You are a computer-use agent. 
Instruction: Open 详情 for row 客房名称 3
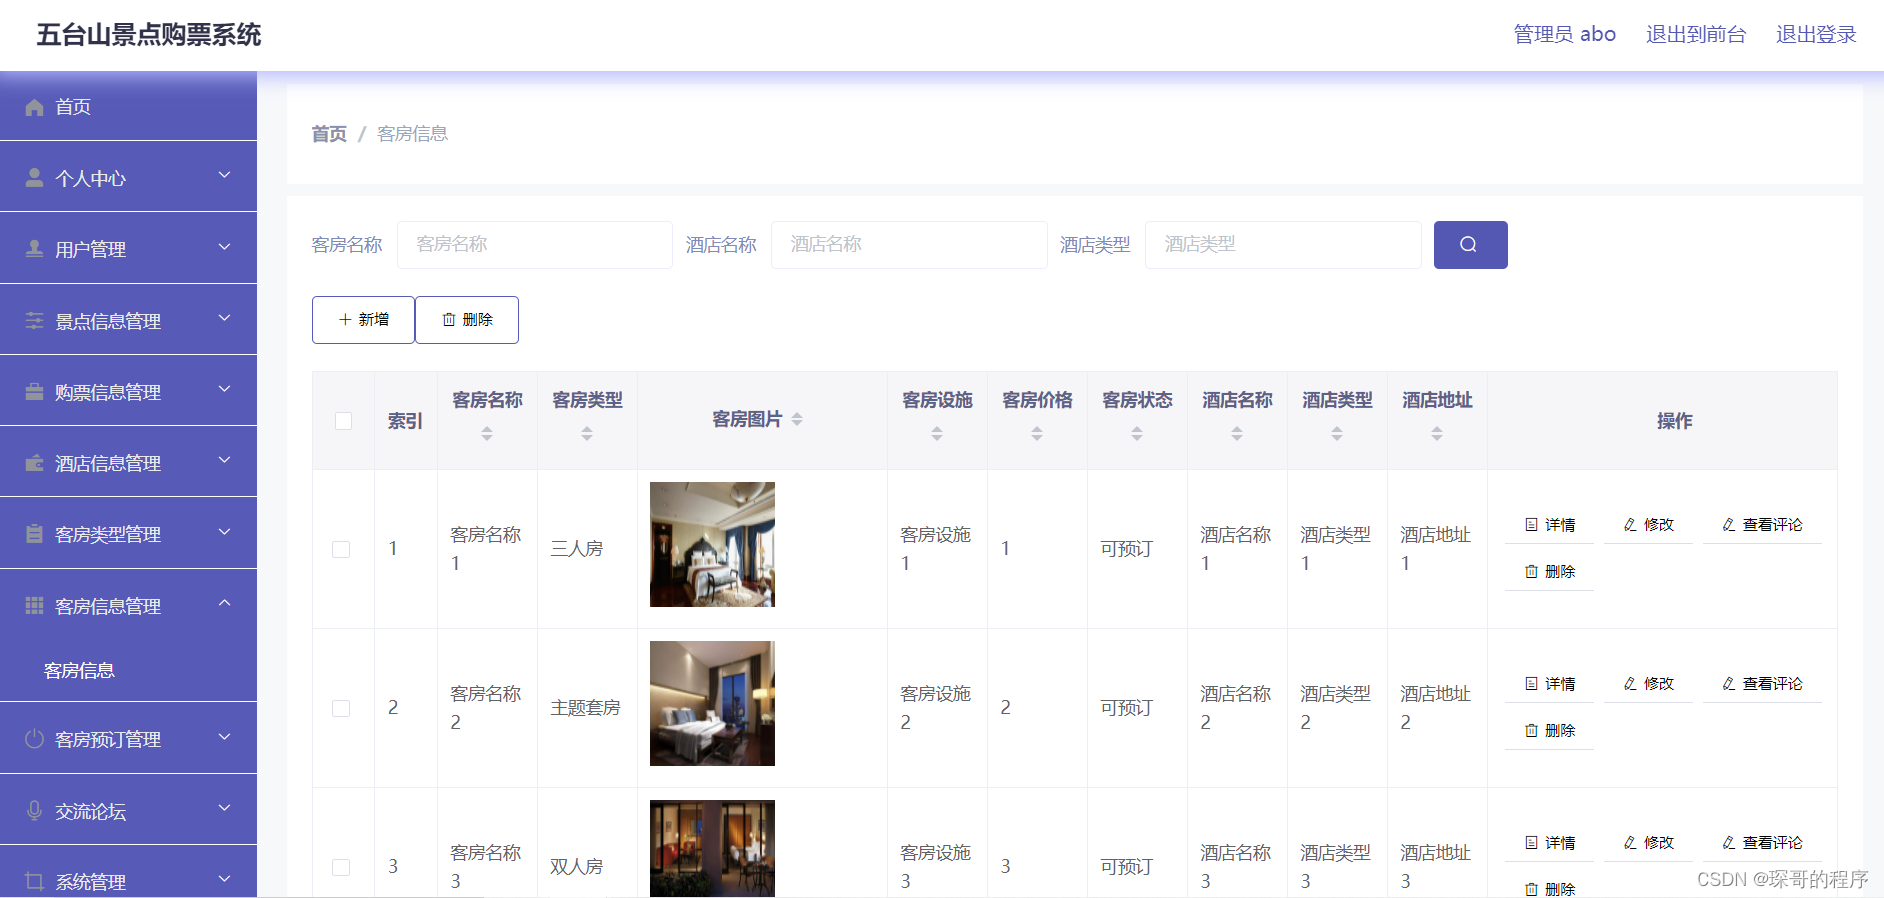(1550, 843)
